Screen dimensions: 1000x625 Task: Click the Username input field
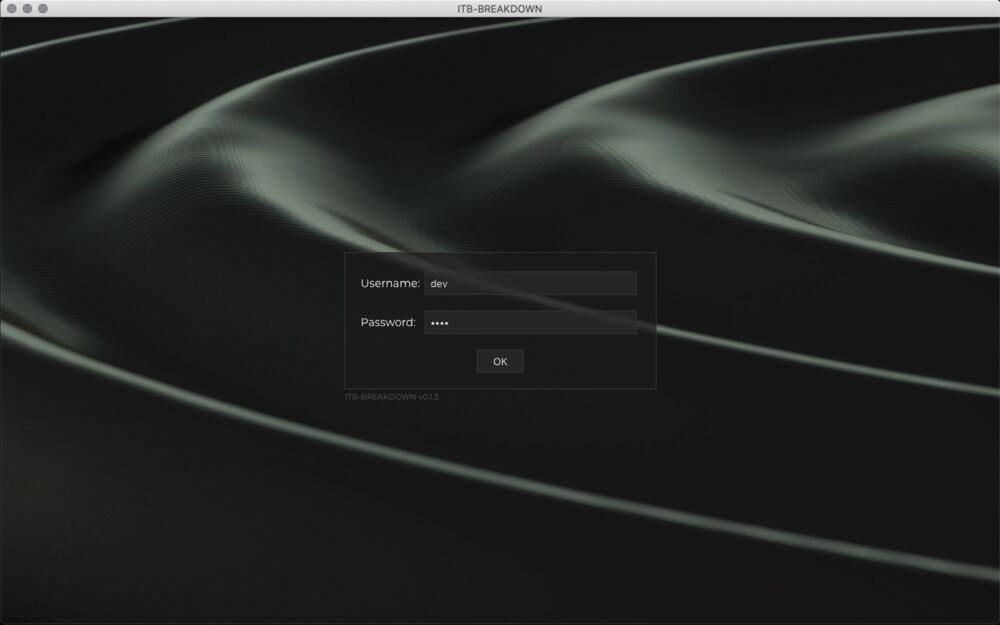530,283
